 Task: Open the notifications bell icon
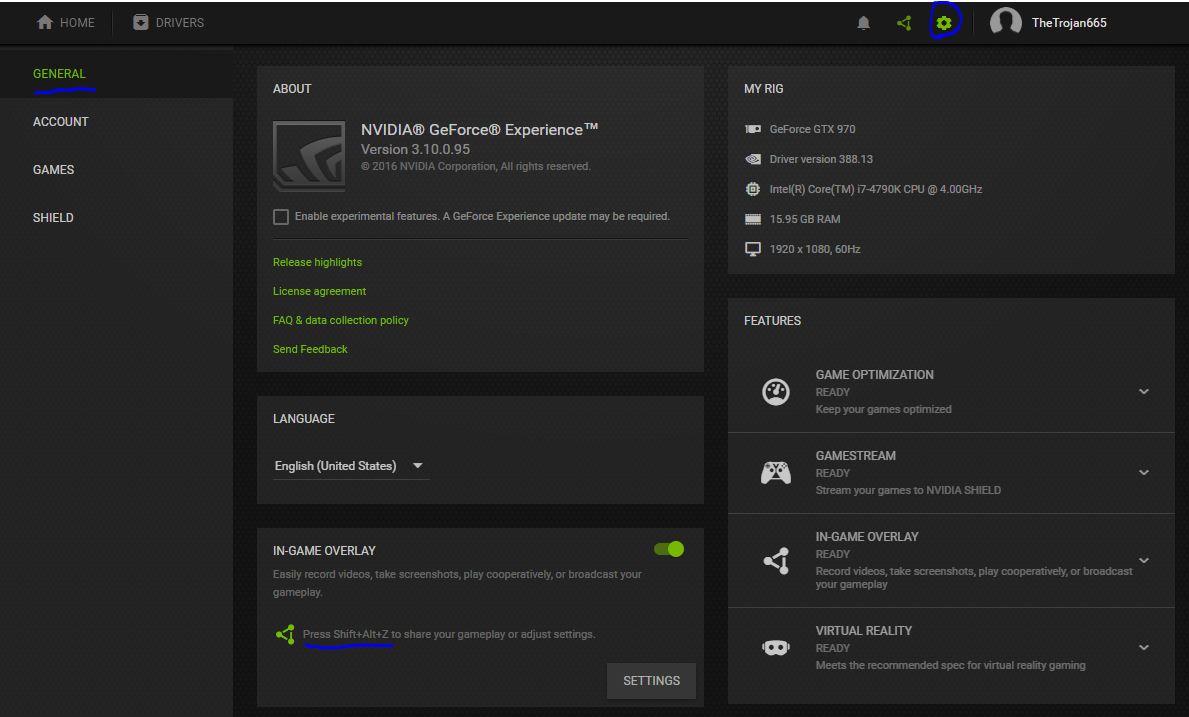pos(863,23)
